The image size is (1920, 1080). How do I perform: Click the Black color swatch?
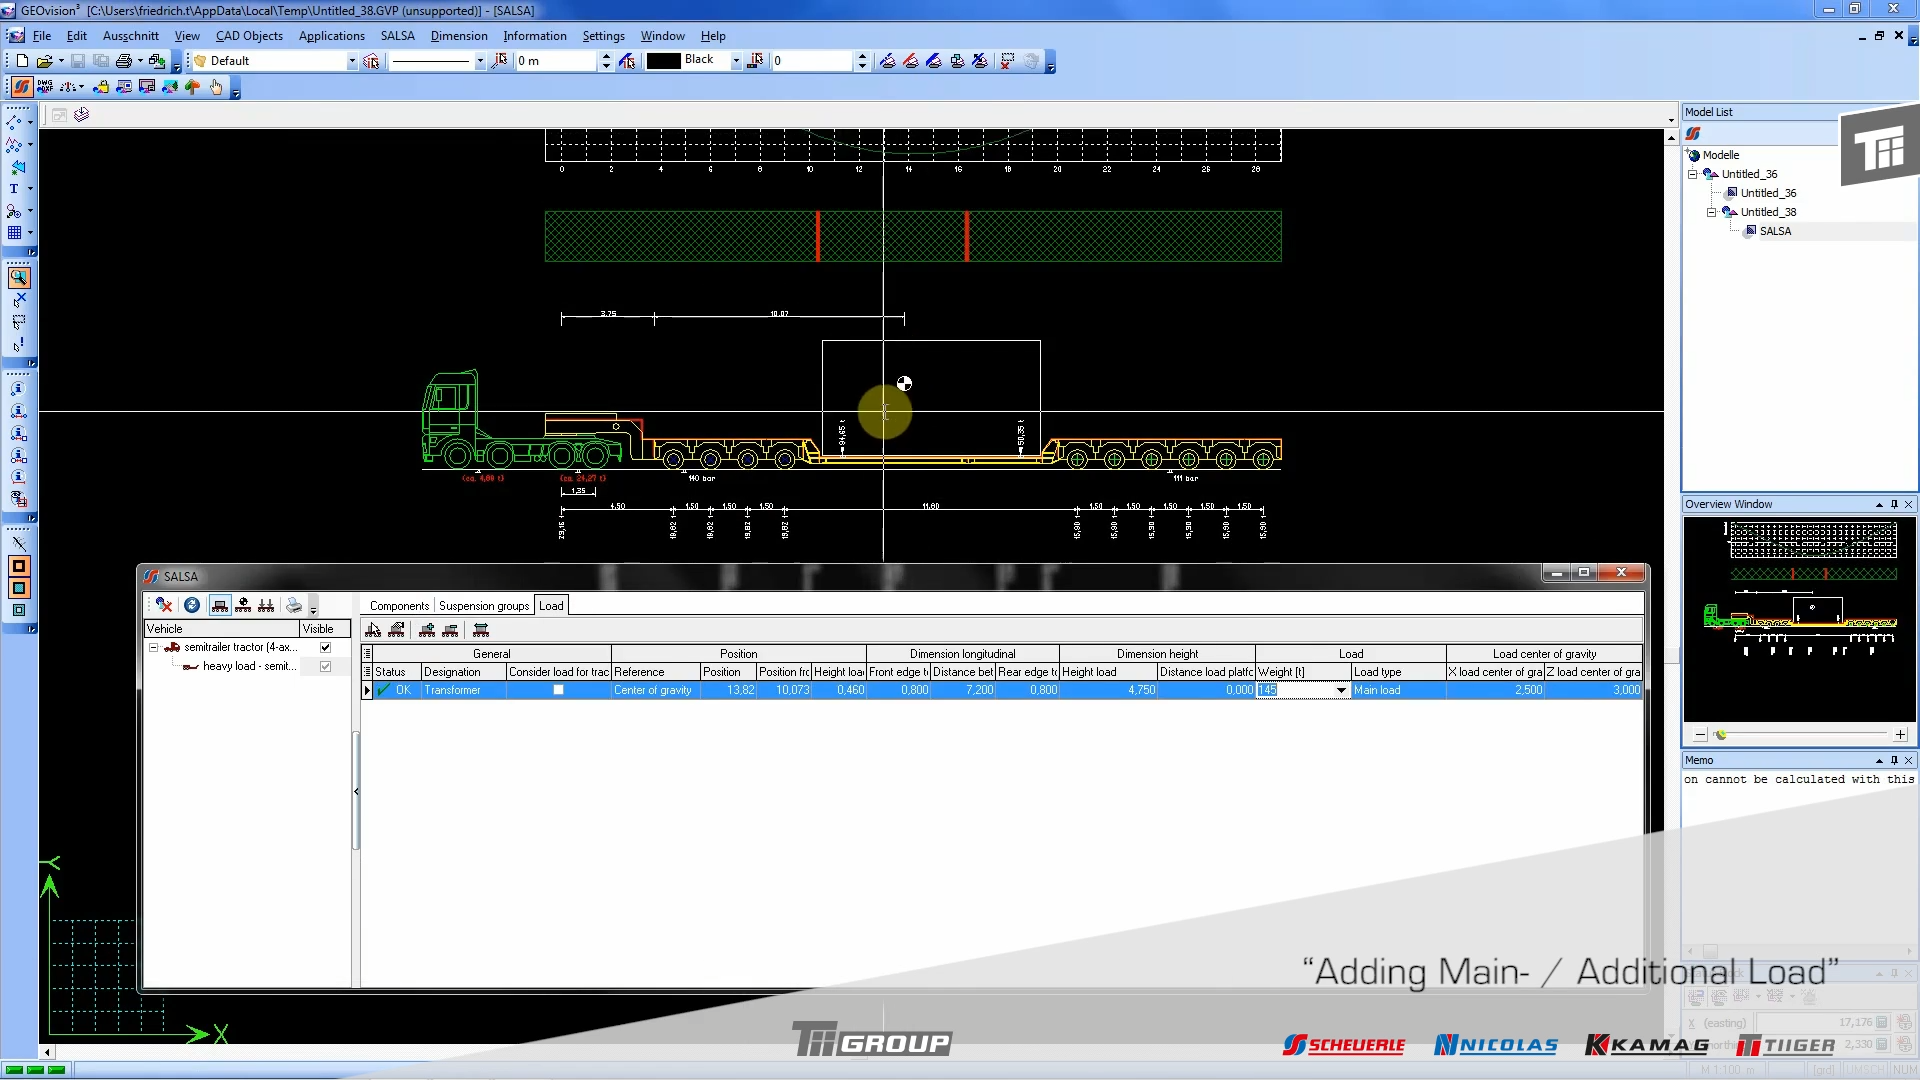[663, 61]
